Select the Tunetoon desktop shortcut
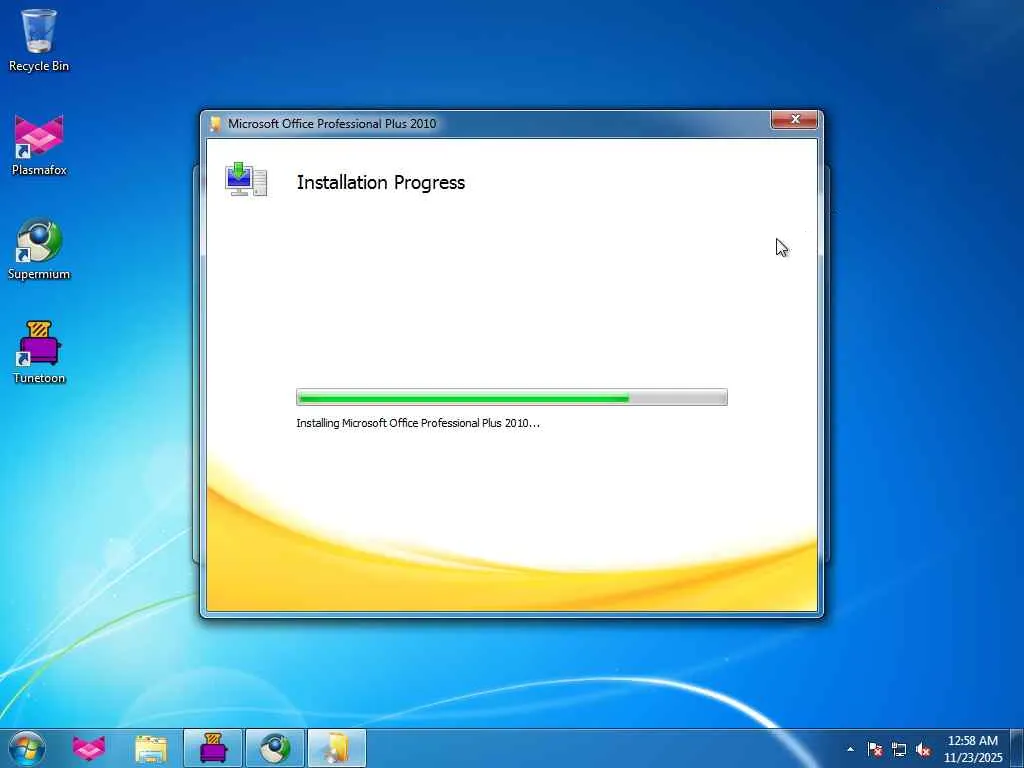 (39, 352)
